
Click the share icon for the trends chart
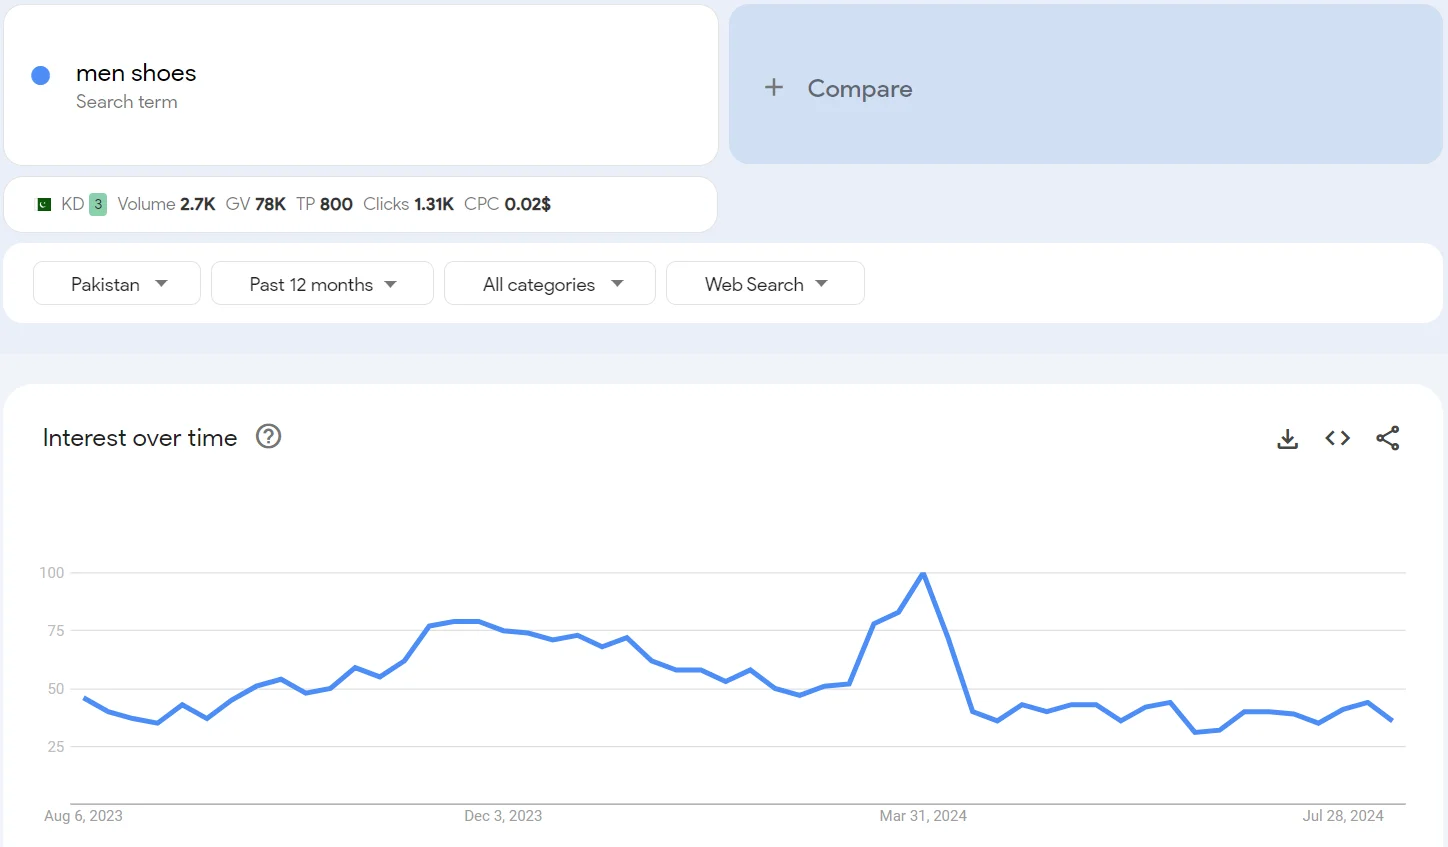click(x=1388, y=438)
